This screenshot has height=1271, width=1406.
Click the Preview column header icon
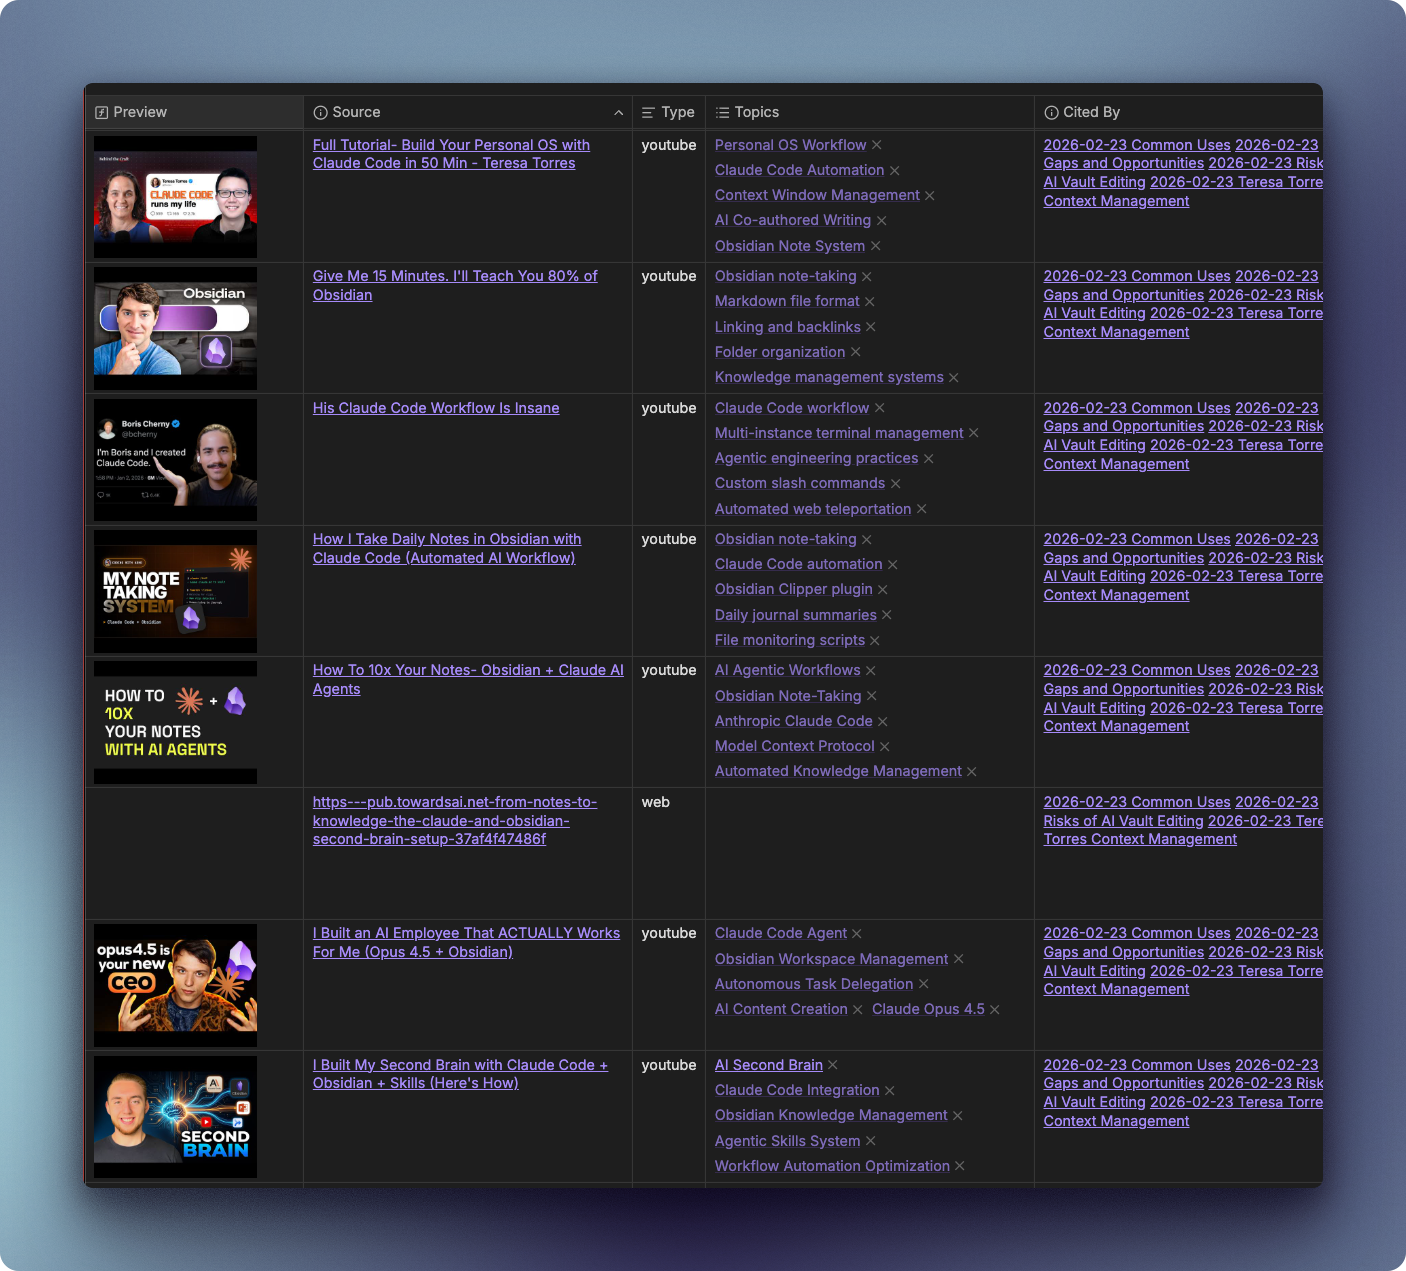(x=101, y=113)
